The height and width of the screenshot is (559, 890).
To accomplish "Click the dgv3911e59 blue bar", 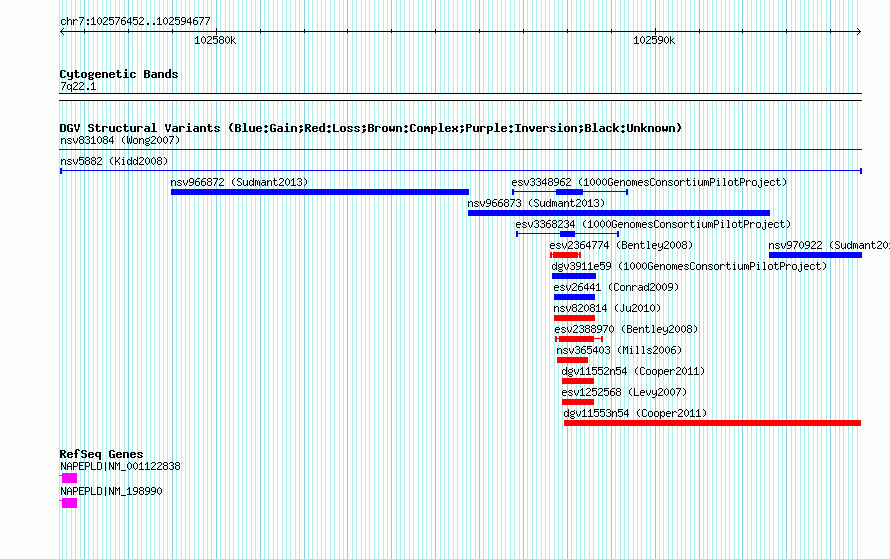I will 574,276.
